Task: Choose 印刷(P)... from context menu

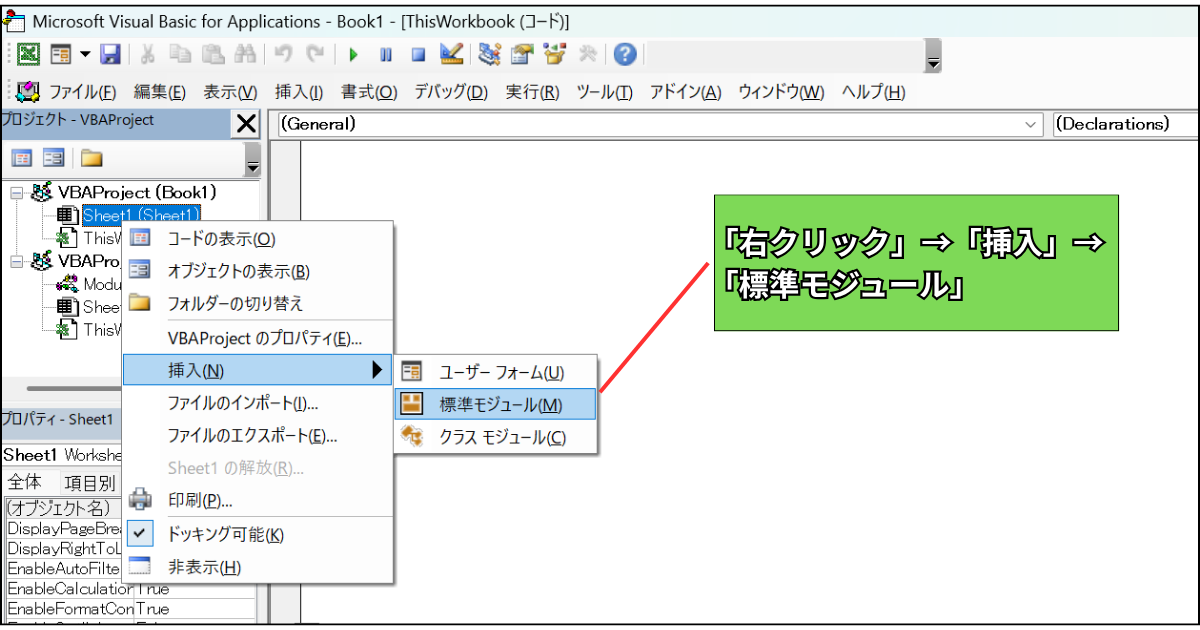Action: [258, 499]
